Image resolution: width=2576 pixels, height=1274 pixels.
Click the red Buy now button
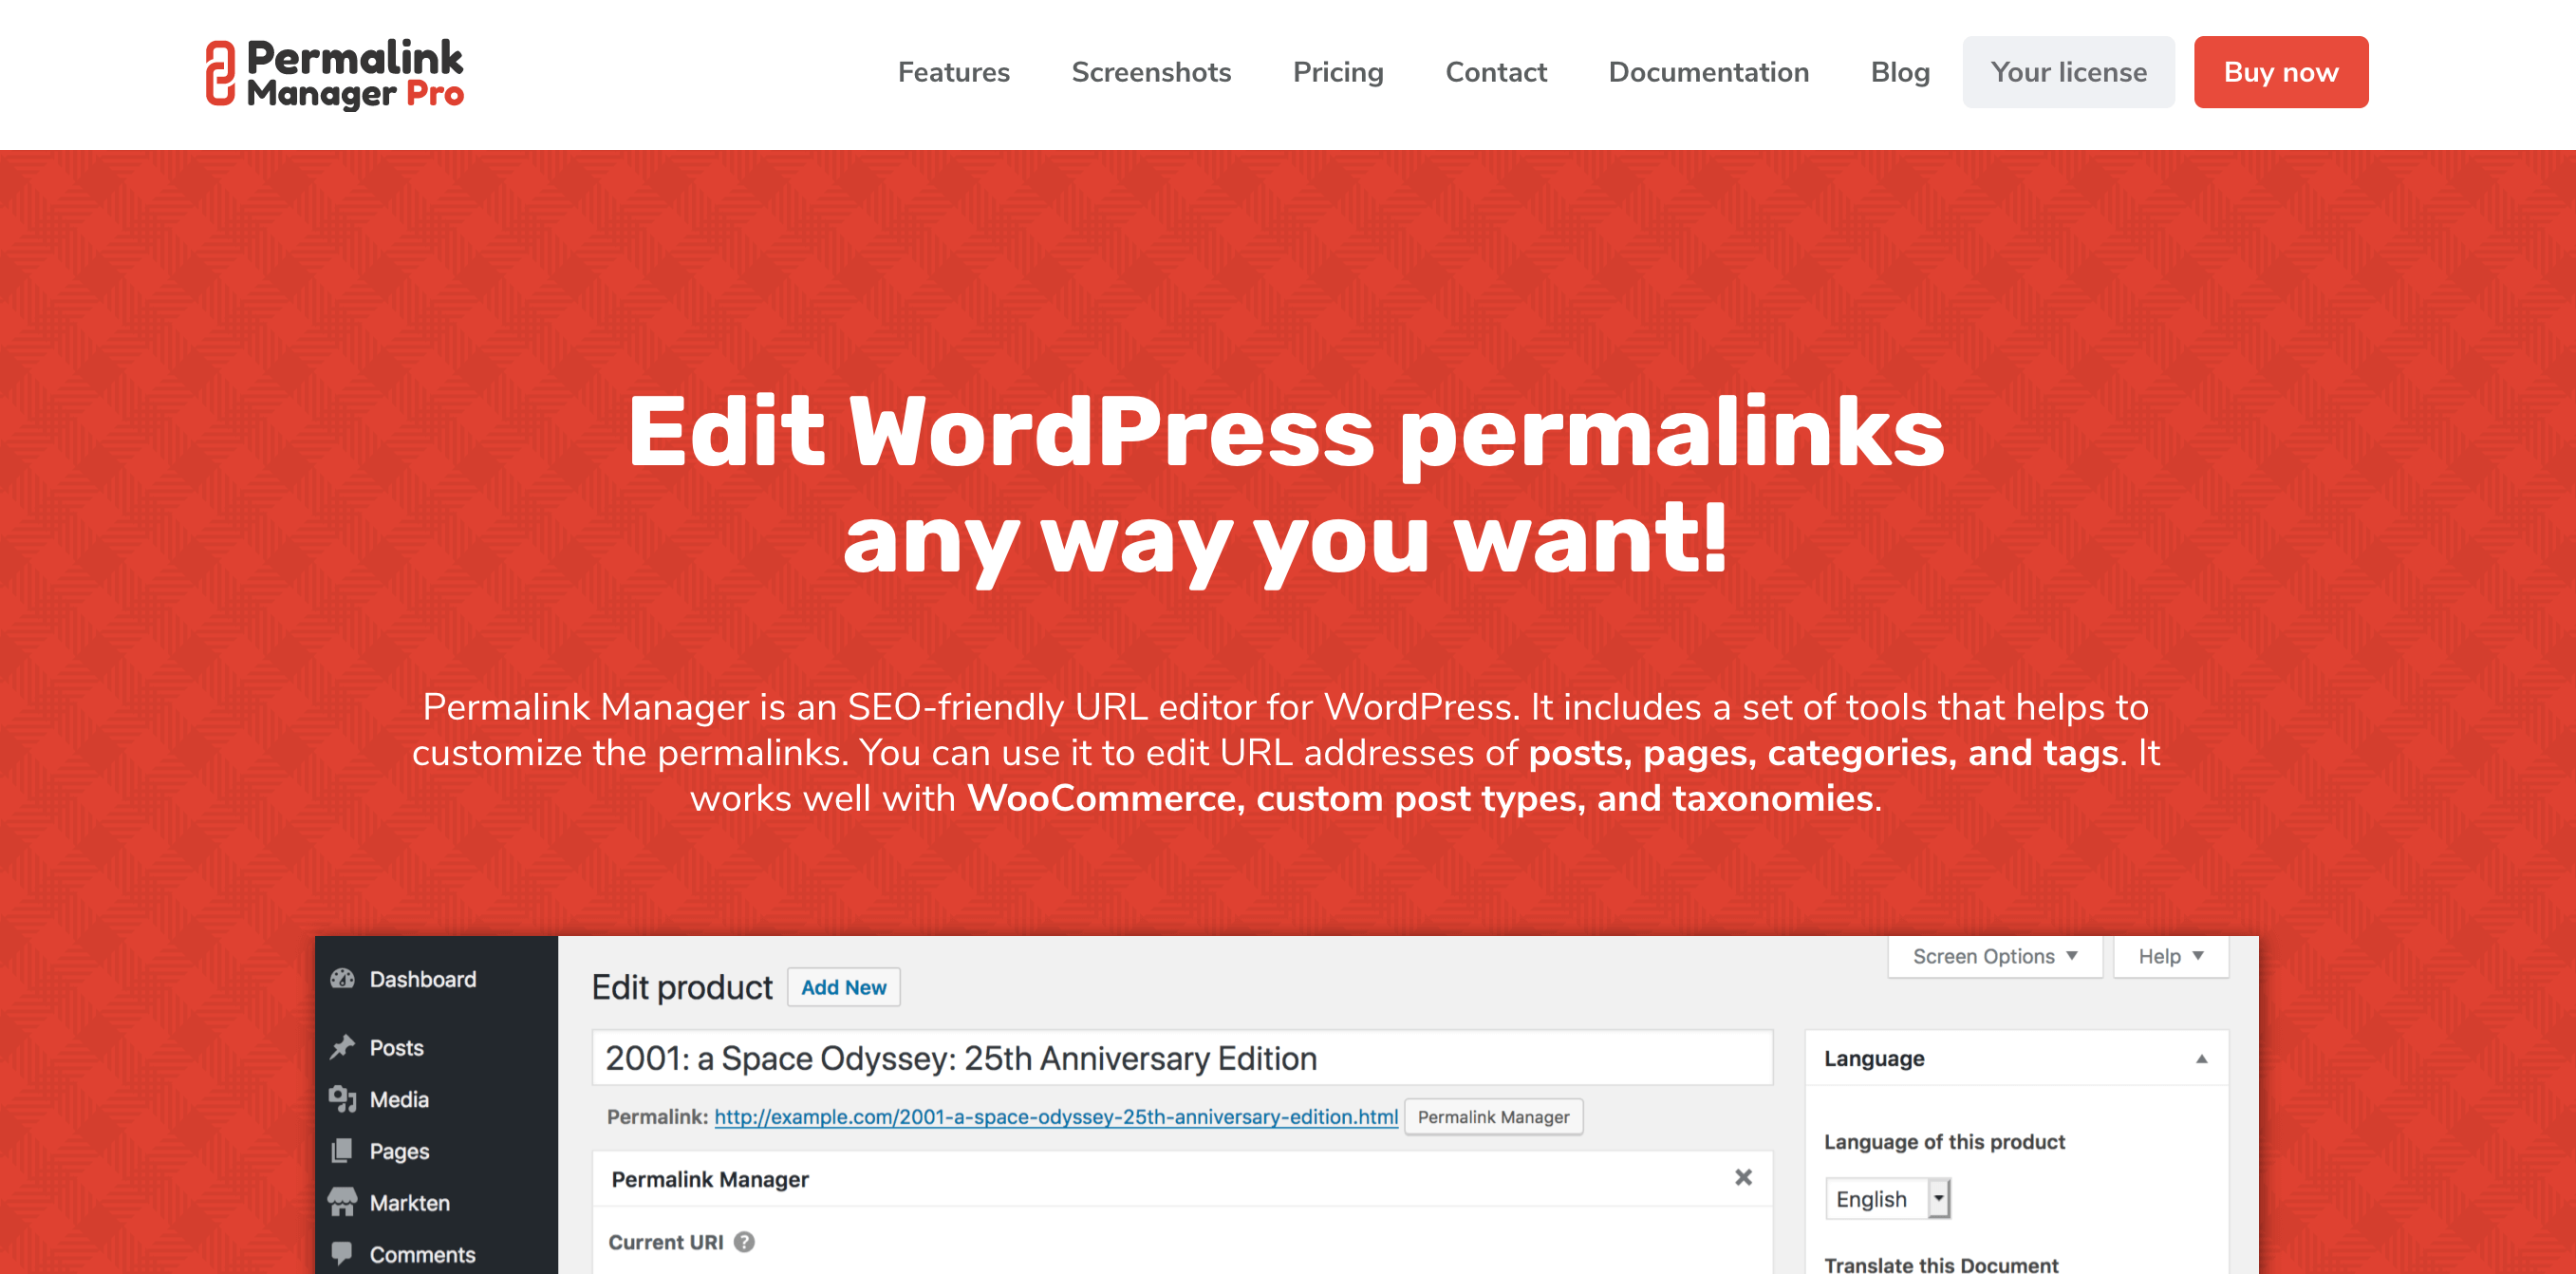(2280, 72)
